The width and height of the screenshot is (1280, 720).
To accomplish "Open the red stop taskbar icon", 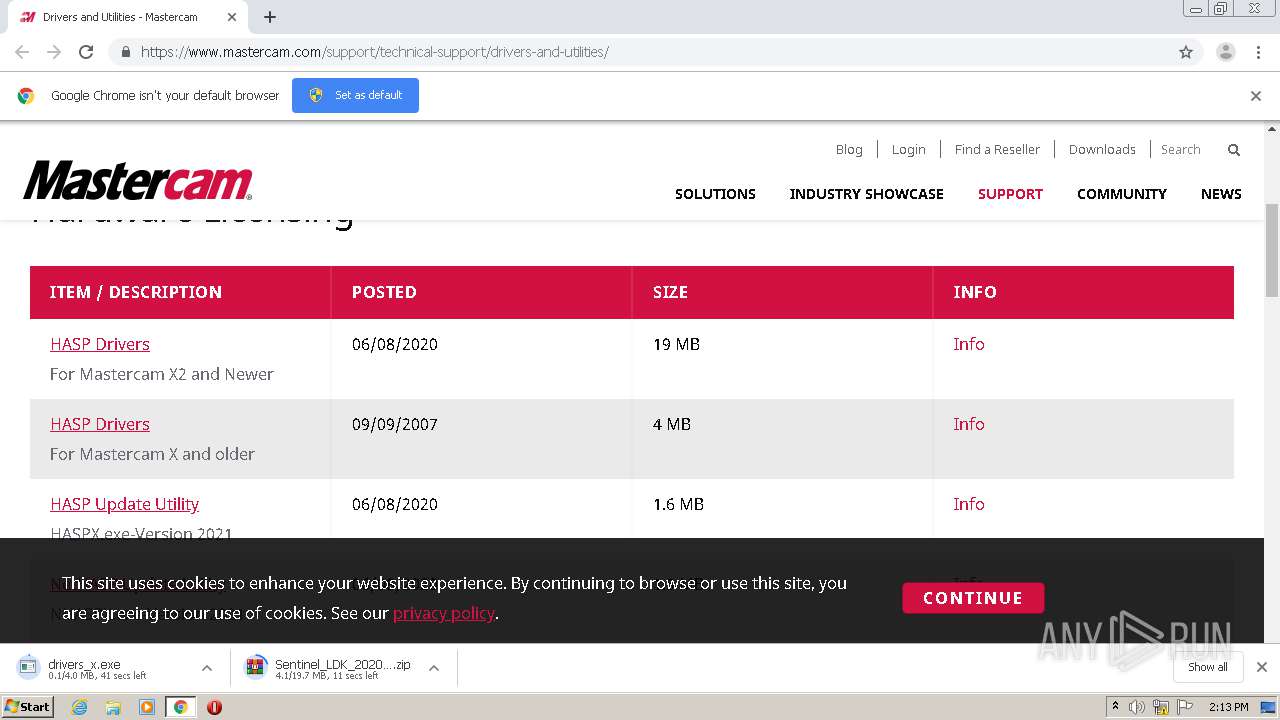I will click(214, 707).
